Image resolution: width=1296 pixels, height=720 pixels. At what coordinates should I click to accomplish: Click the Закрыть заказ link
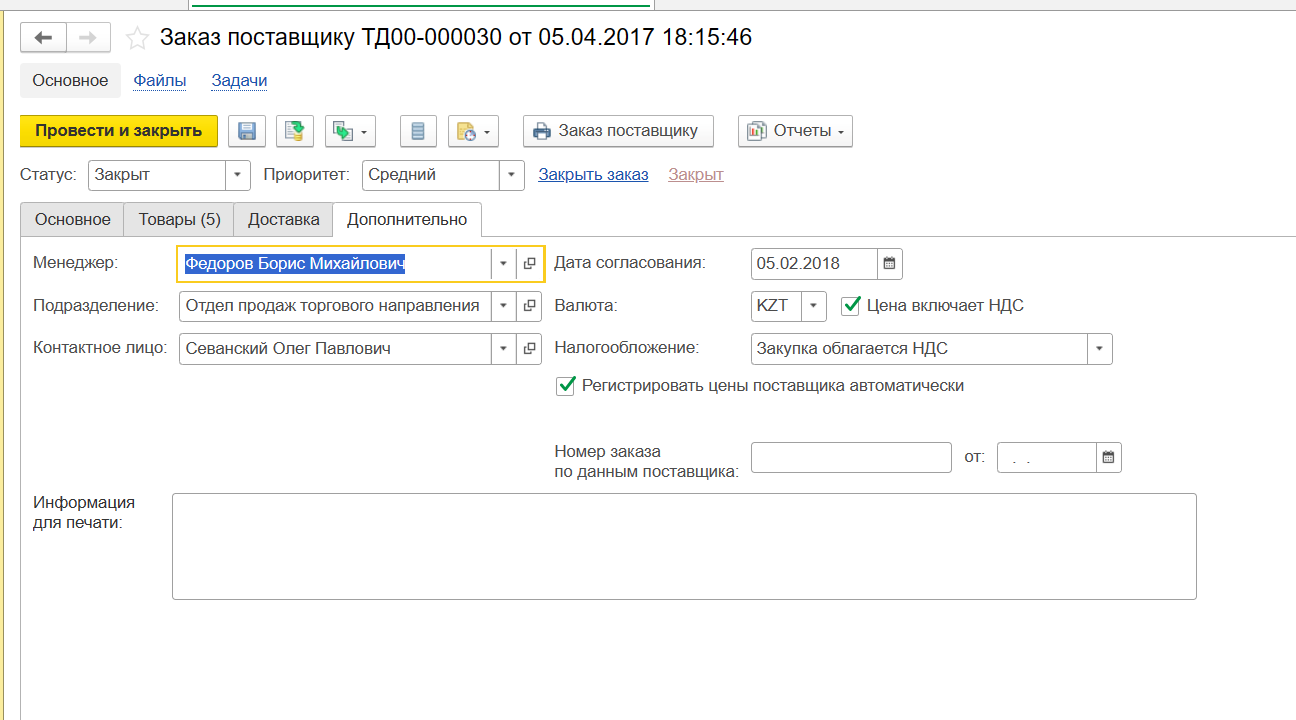tap(593, 175)
